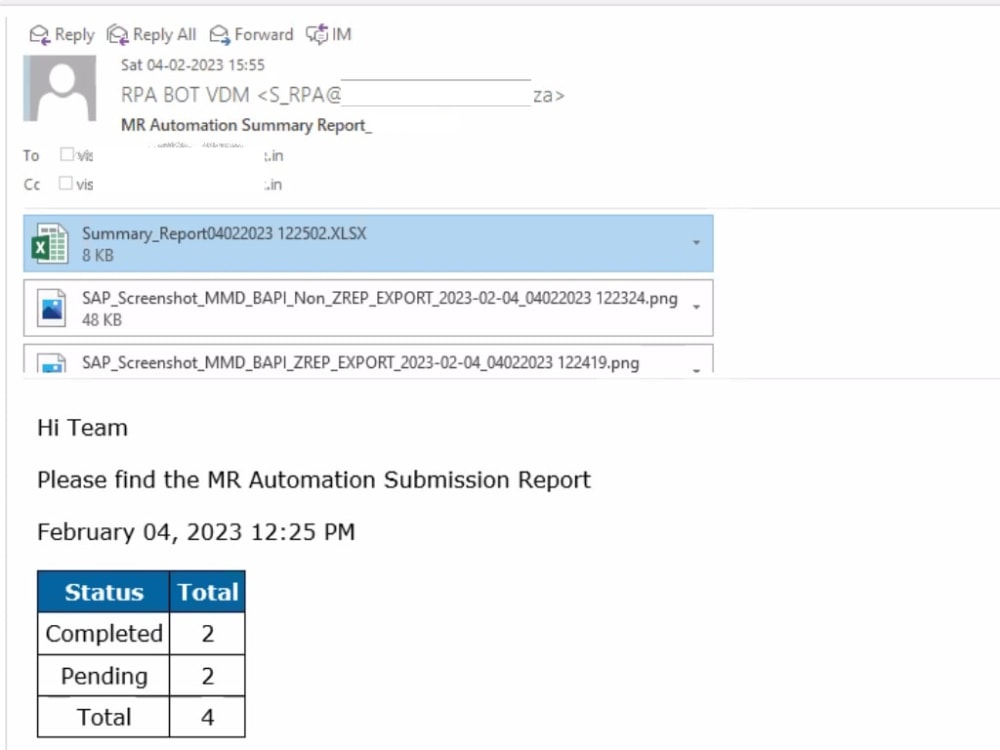The width and height of the screenshot is (1000, 750).
Task: Click the Reply All icon
Action: pos(116,33)
